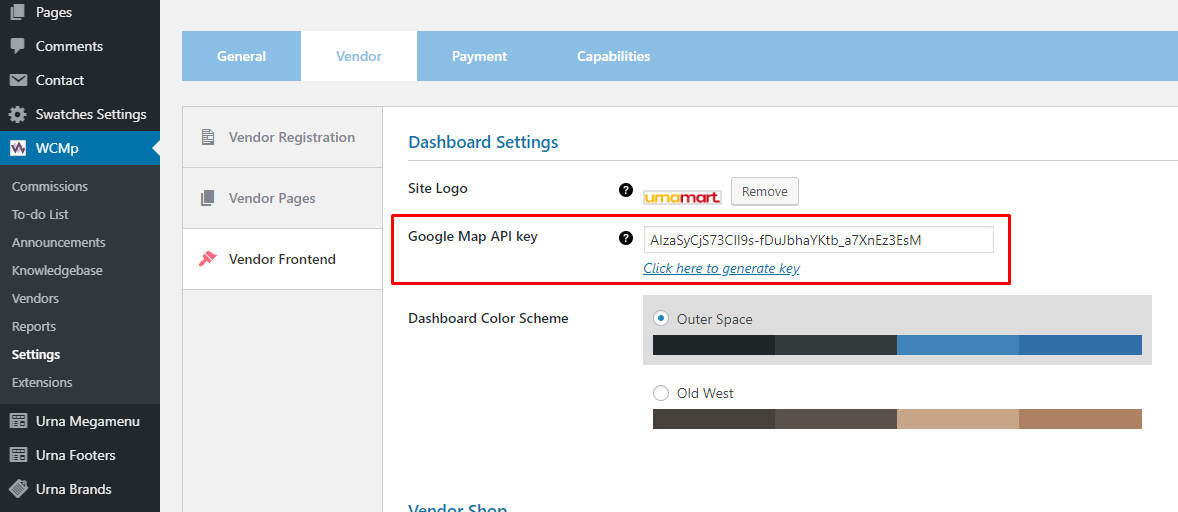Screen dimensions: 1178x512
Task: Click the WCMp menu label
Action: tap(57, 149)
